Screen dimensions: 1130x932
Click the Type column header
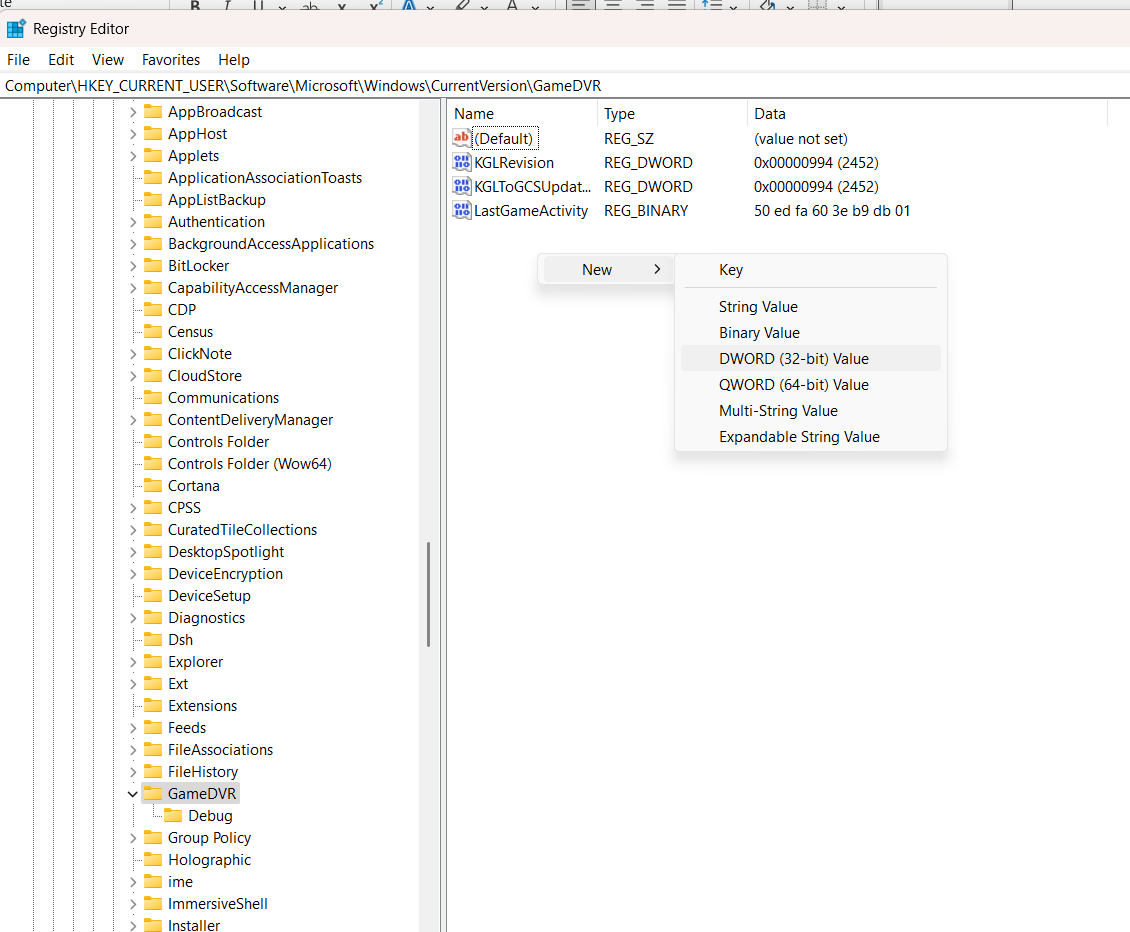[672, 114]
